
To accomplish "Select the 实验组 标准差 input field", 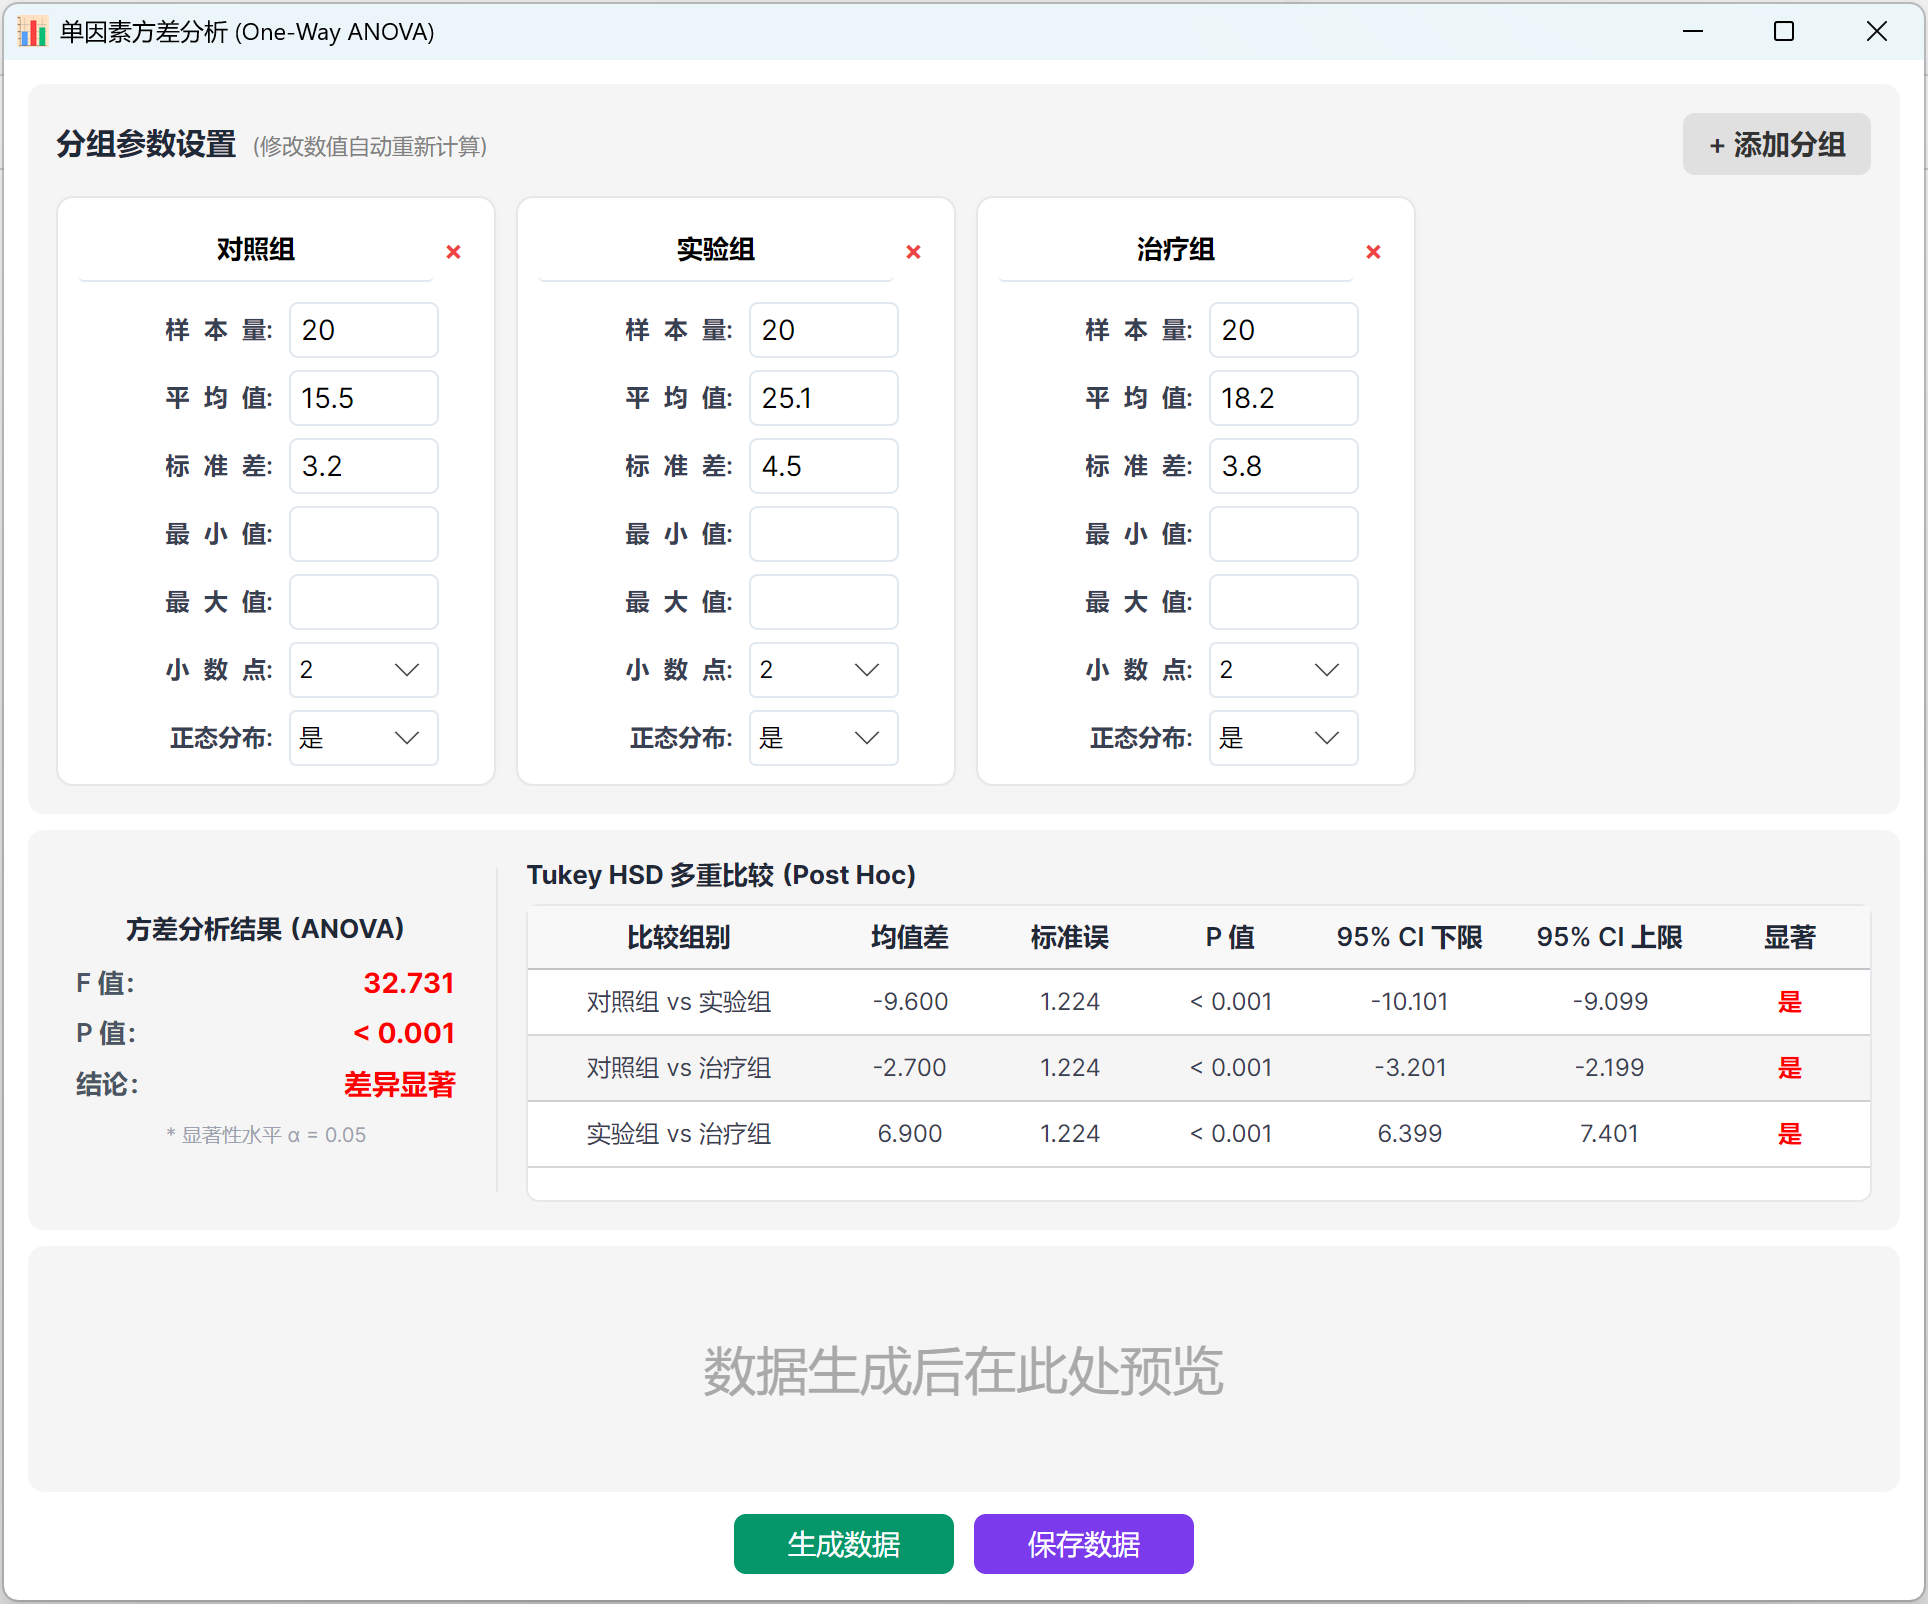I will 824,466.
